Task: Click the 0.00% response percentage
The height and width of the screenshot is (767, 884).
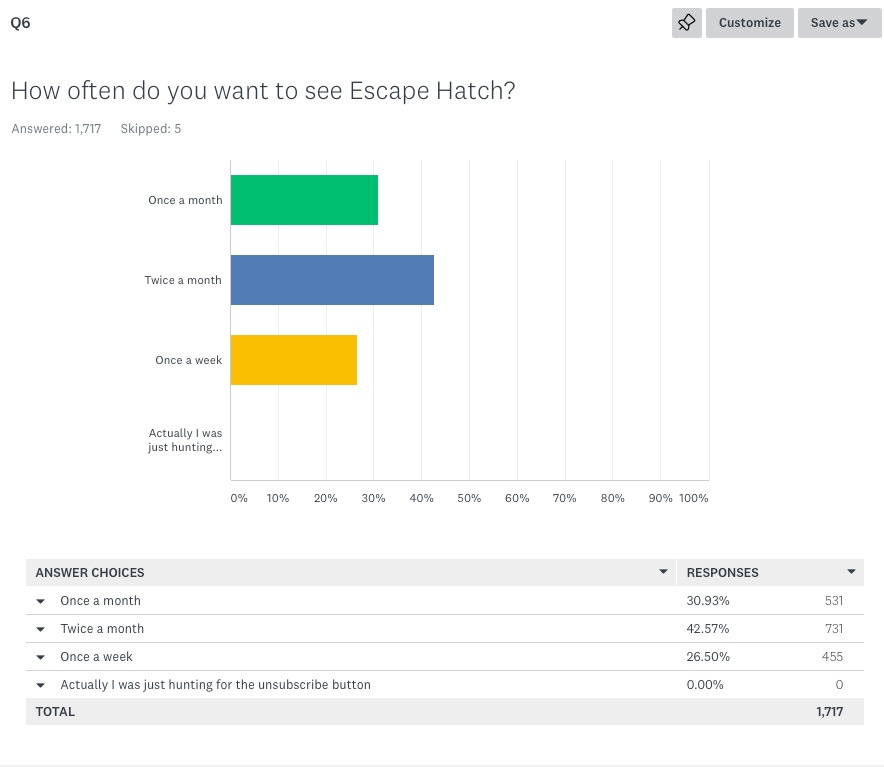Action: [705, 685]
